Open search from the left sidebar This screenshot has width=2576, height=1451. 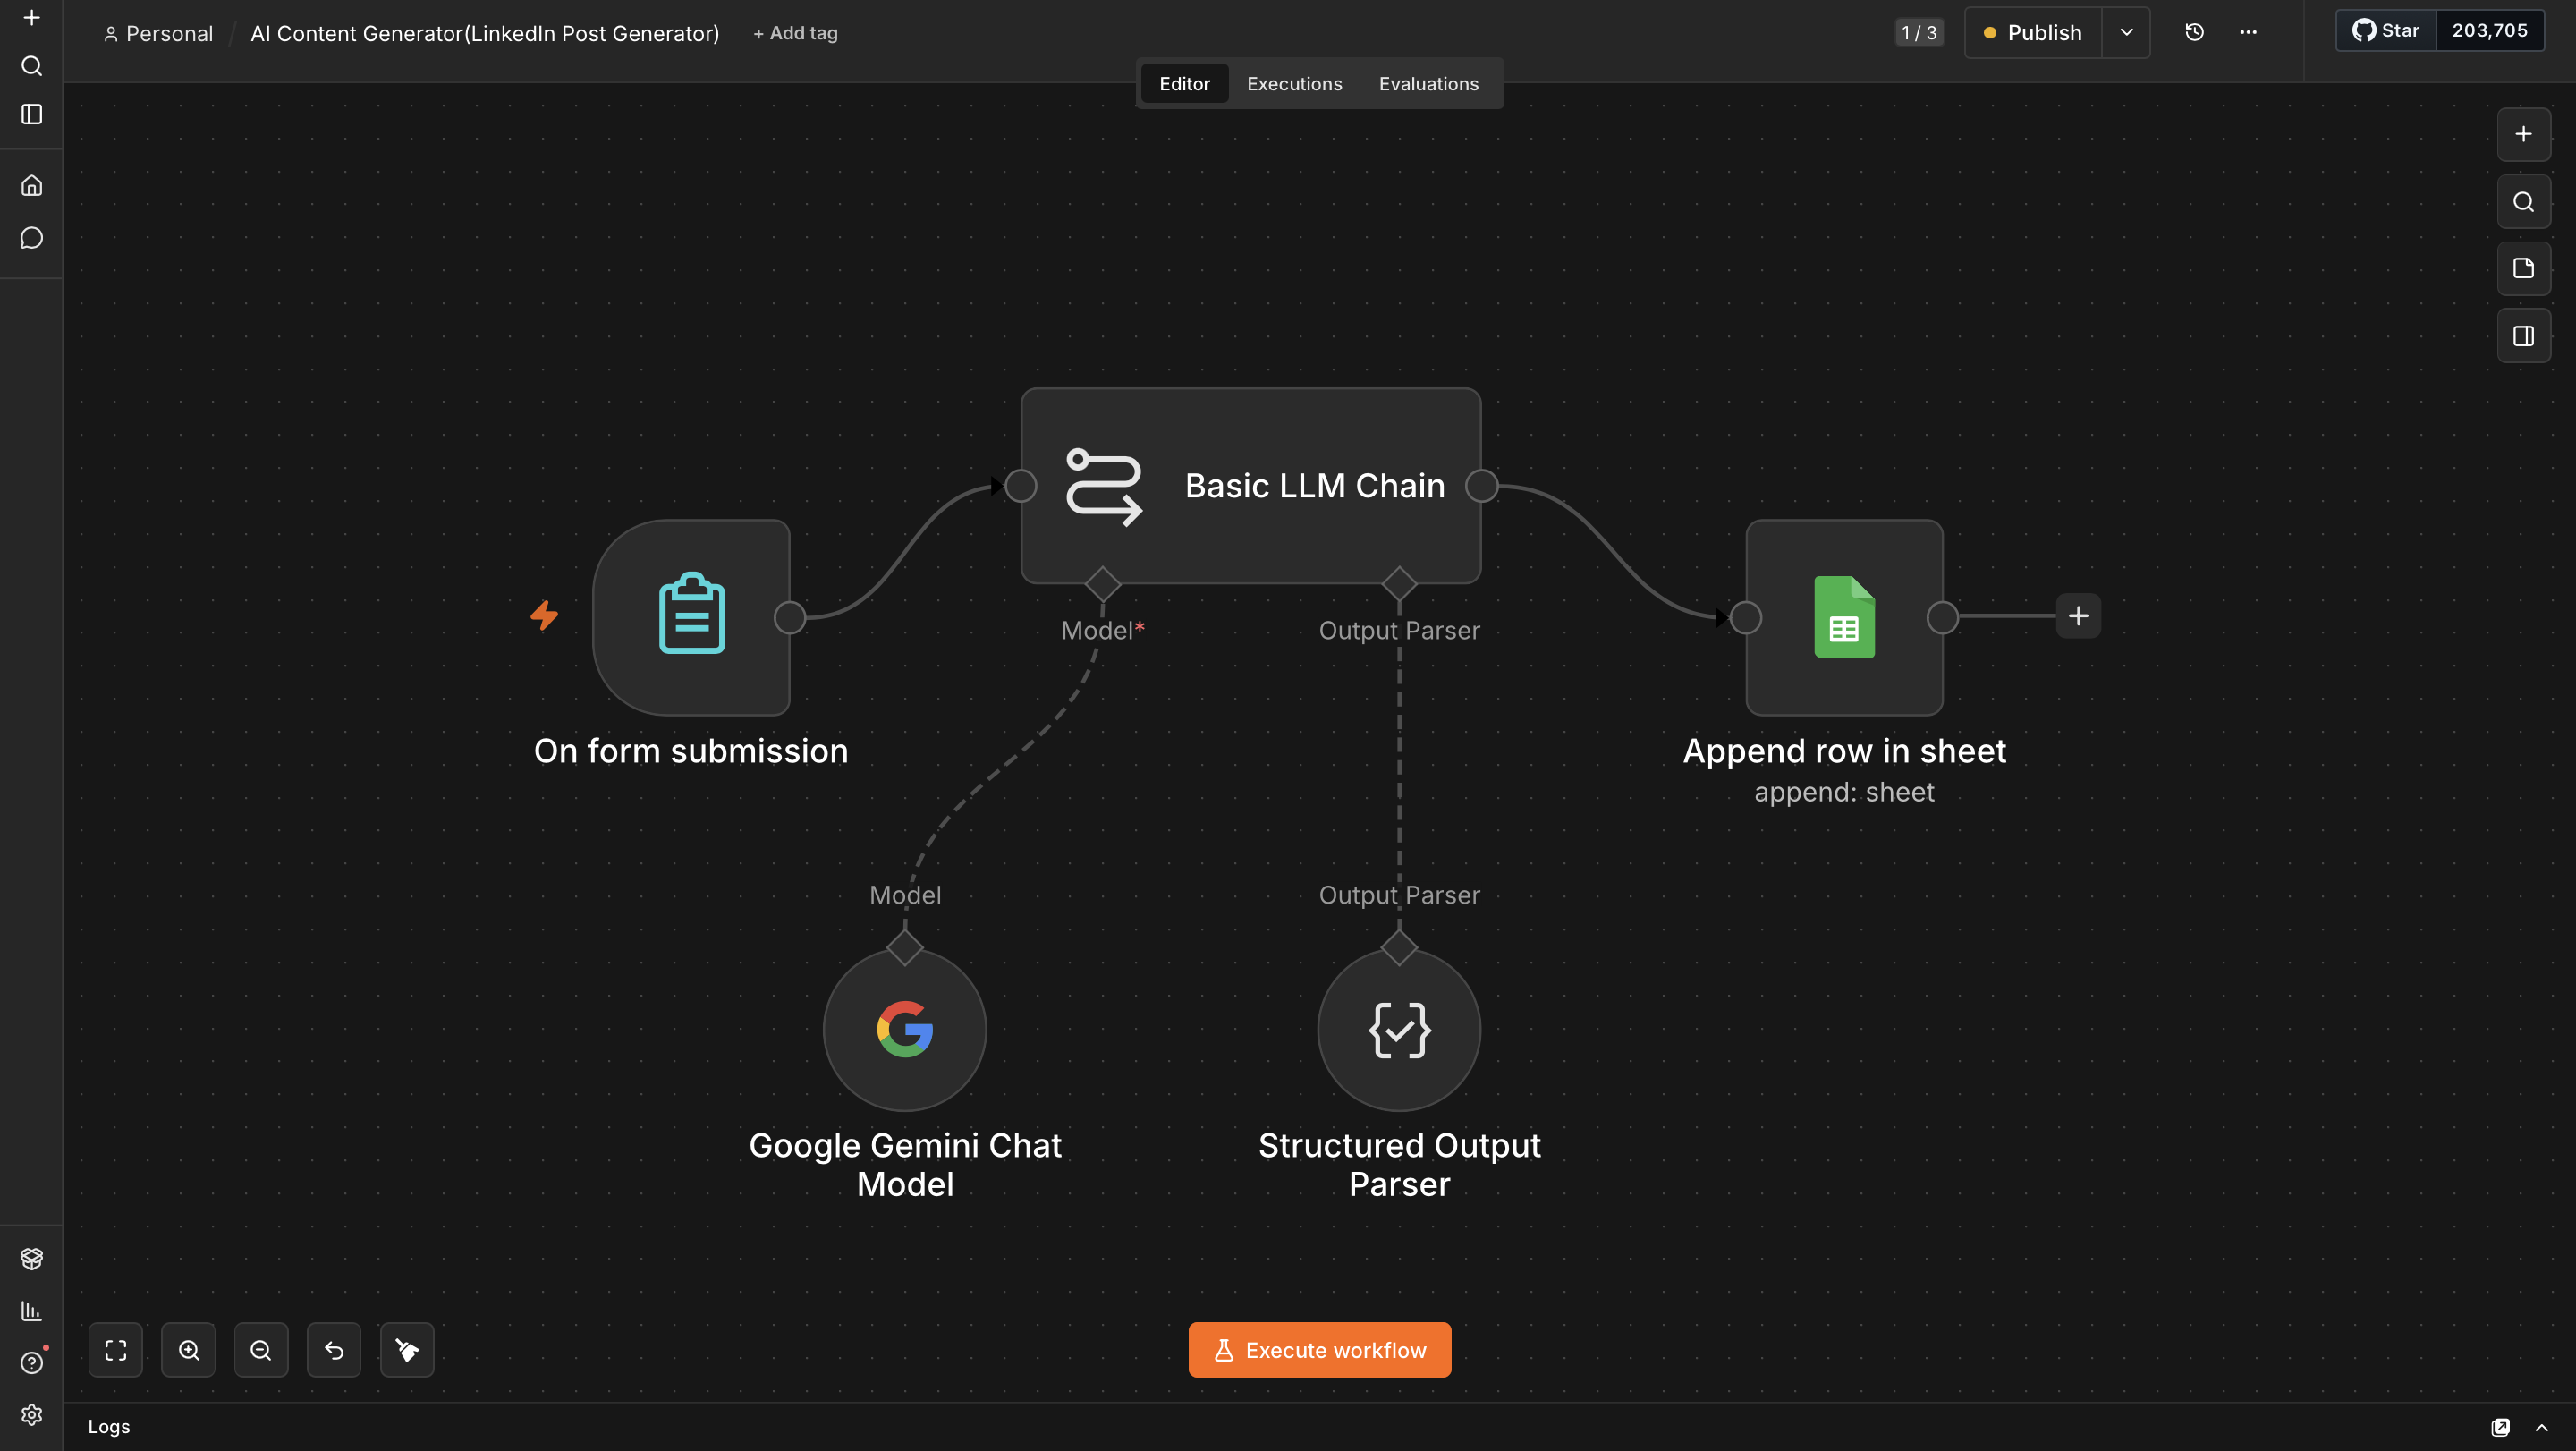(31, 66)
